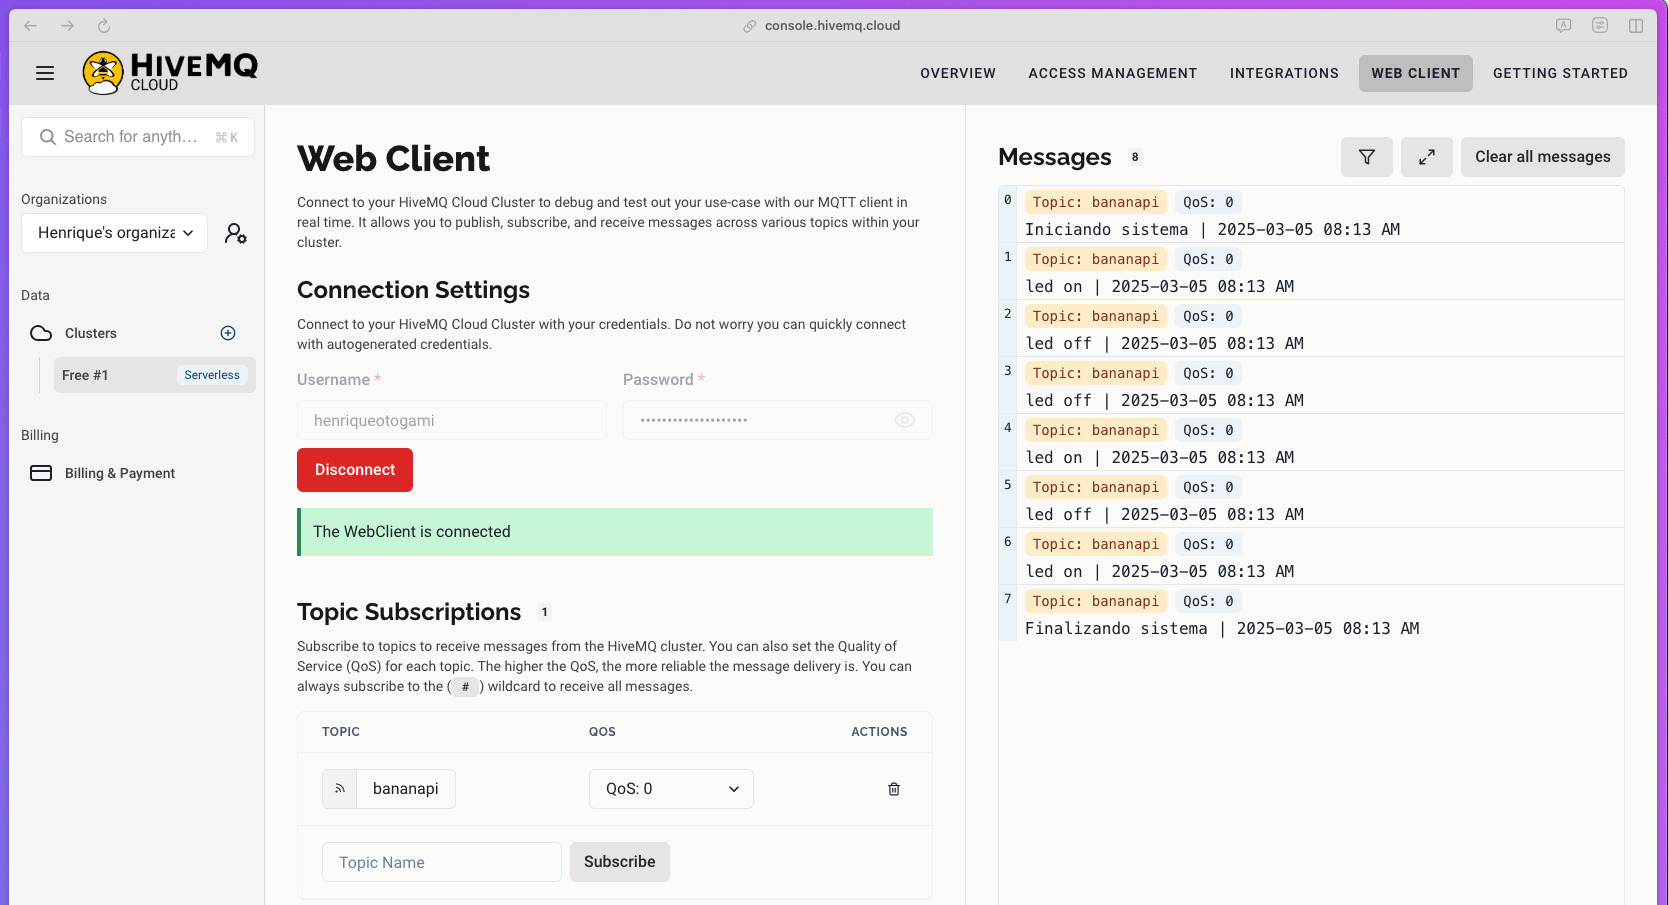Viewport: 1669px width, 905px height.
Task: Click the Clusters cloud icon
Action: (41, 333)
